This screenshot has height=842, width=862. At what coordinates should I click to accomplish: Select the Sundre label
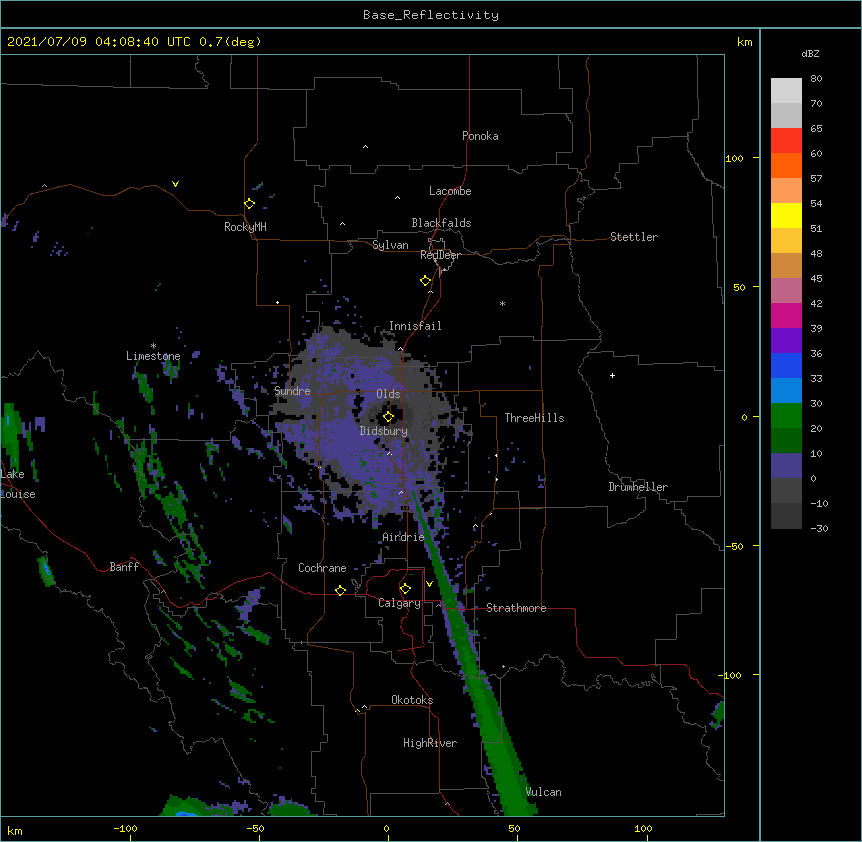292,391
